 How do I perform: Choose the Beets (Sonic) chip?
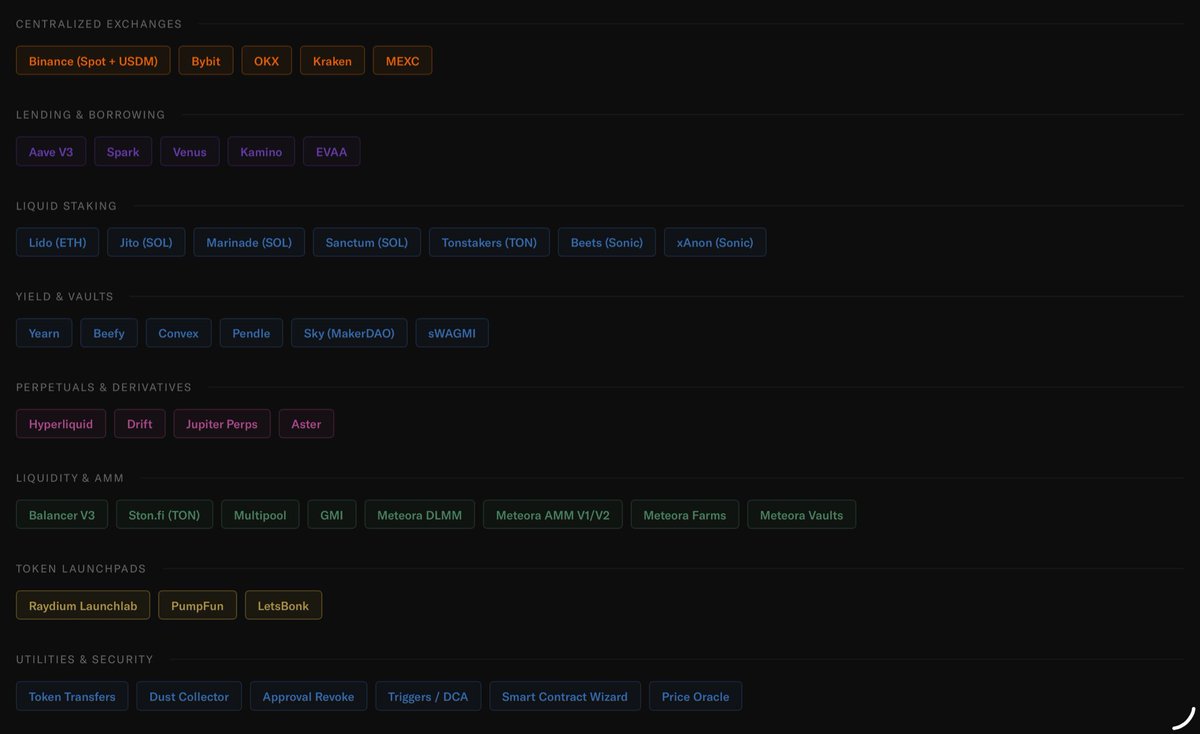607,242
